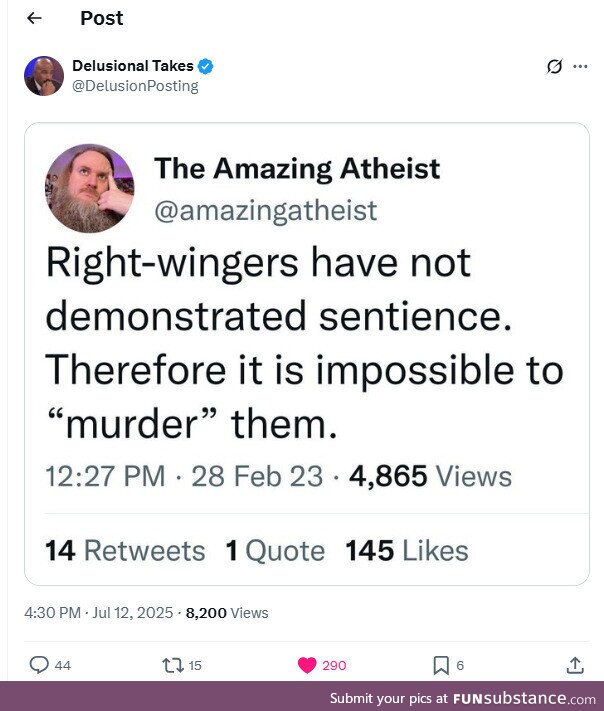604x711 pixels.
Task: Toggle the bookmark icon
Action: (x=440, y=665)
